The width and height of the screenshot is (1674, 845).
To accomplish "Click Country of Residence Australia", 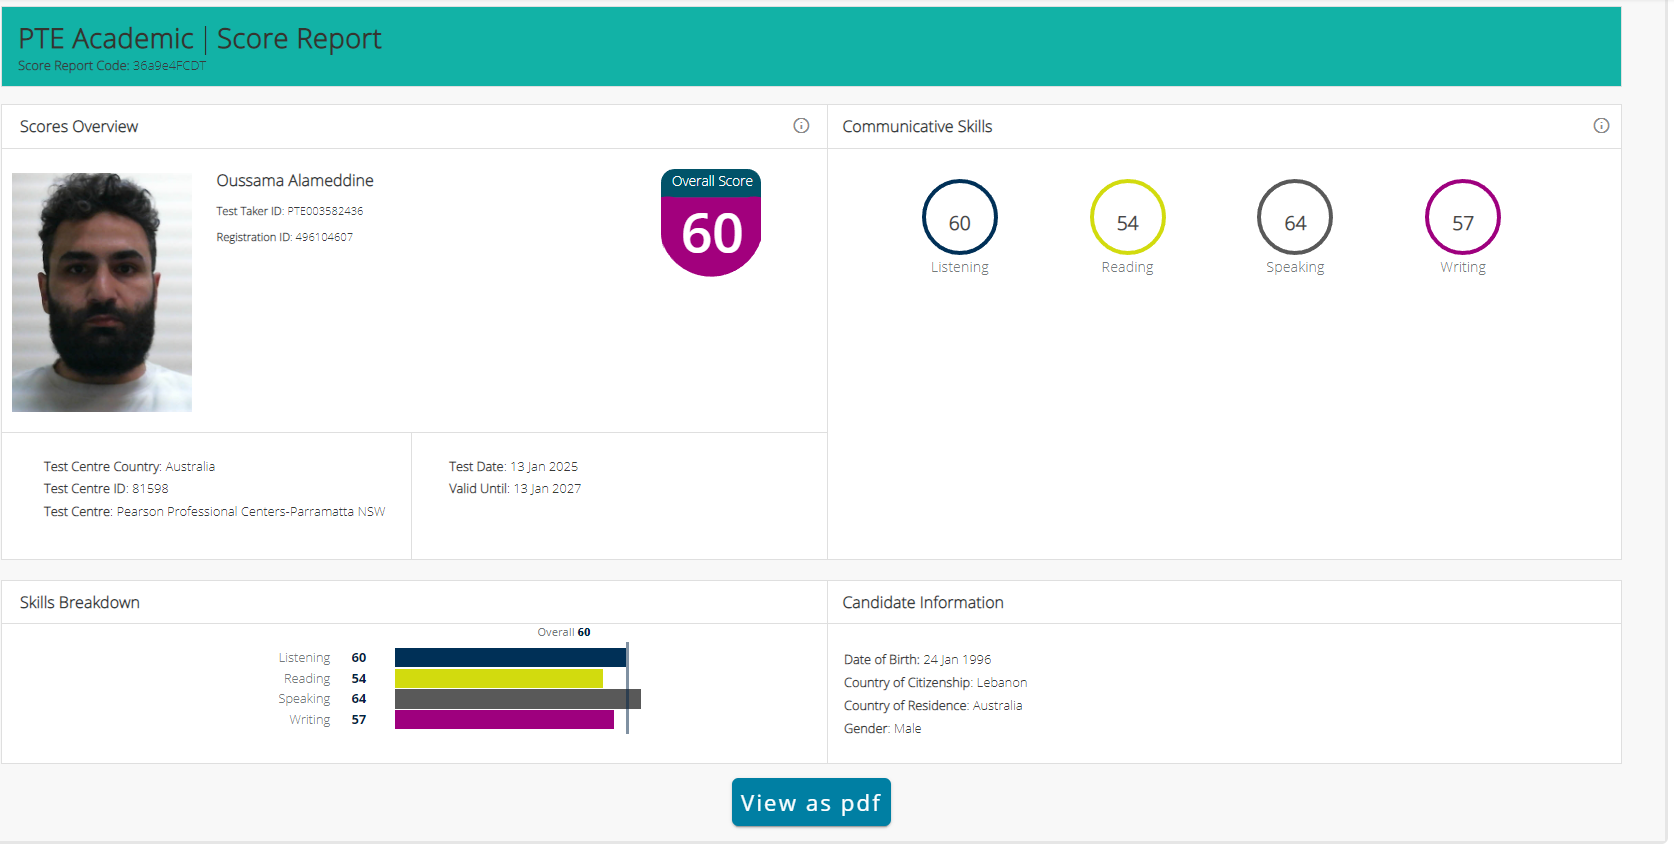I will click(933, 706).
